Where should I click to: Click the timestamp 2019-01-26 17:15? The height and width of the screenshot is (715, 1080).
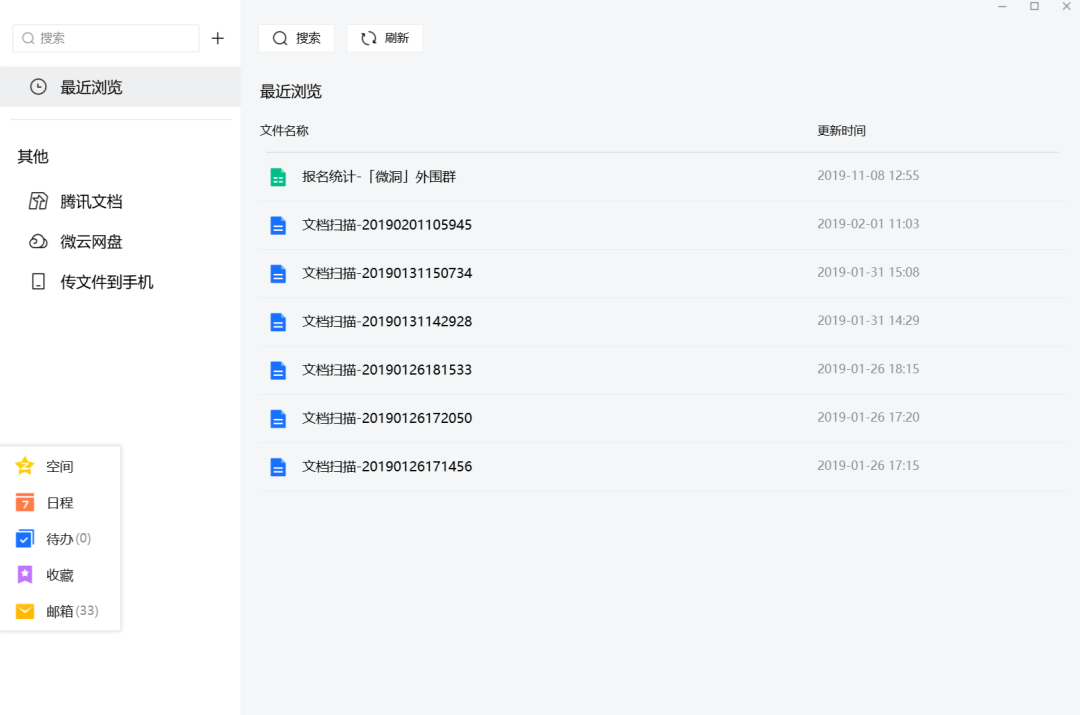coord(868,465)
